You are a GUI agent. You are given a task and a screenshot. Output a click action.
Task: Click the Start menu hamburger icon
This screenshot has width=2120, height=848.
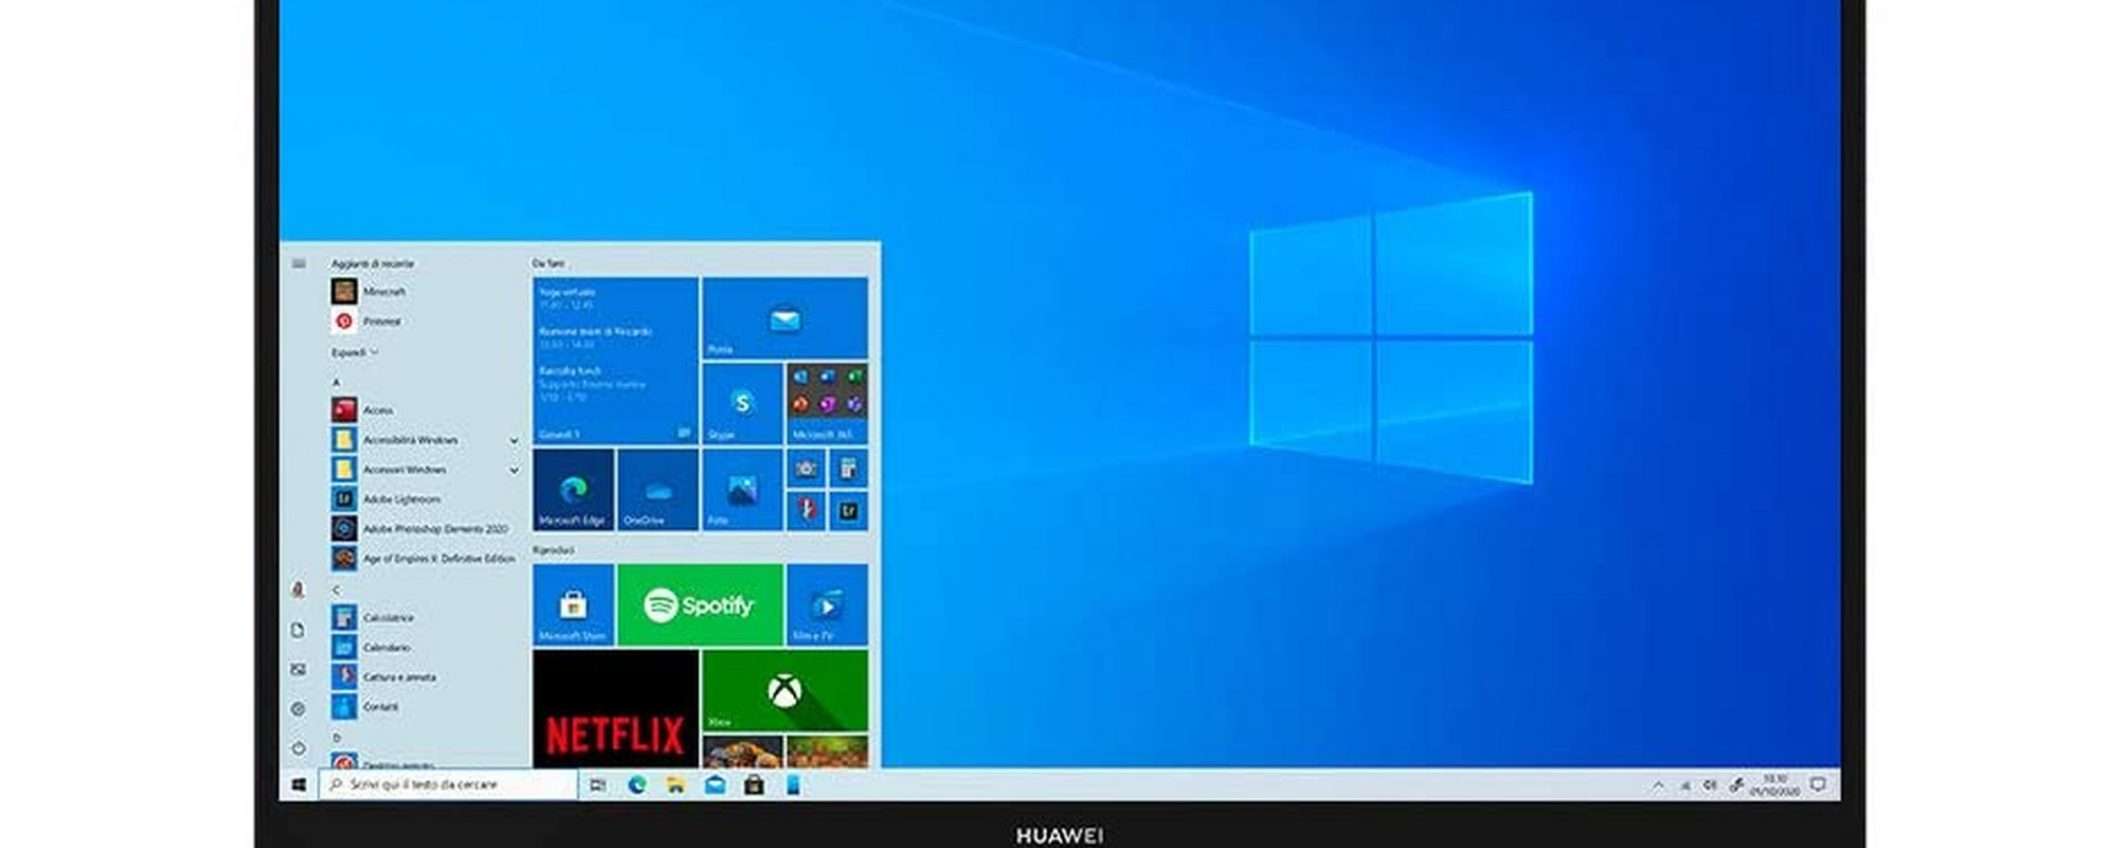[299, 263]
